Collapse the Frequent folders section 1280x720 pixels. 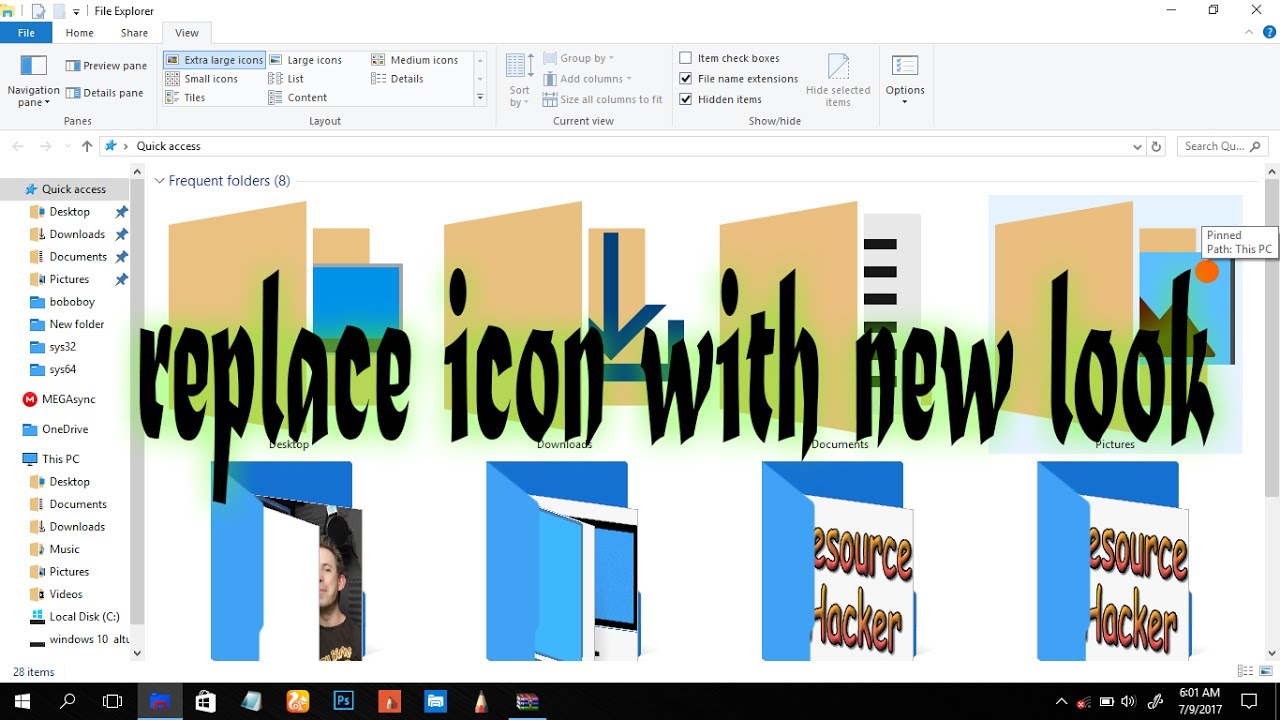point(159,180)
